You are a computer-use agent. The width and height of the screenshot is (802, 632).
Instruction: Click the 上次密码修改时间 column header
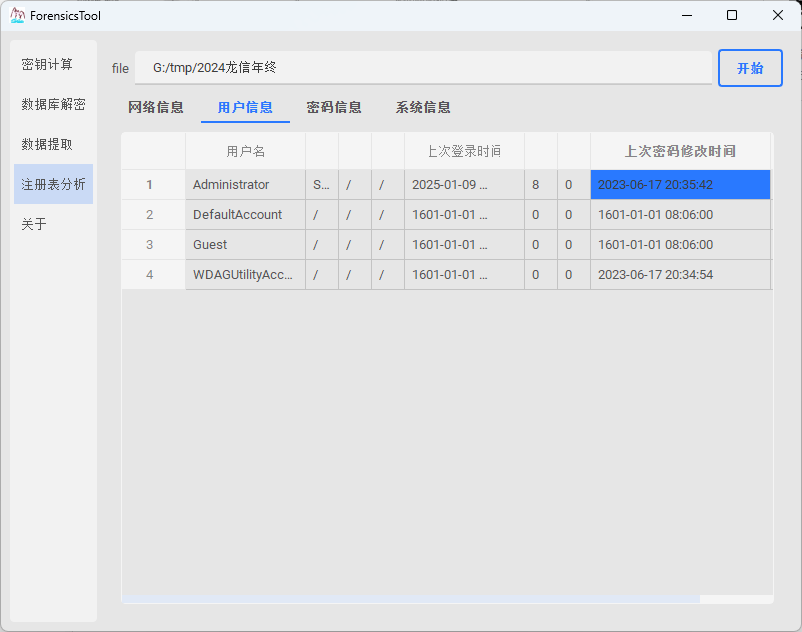(680, 151)
